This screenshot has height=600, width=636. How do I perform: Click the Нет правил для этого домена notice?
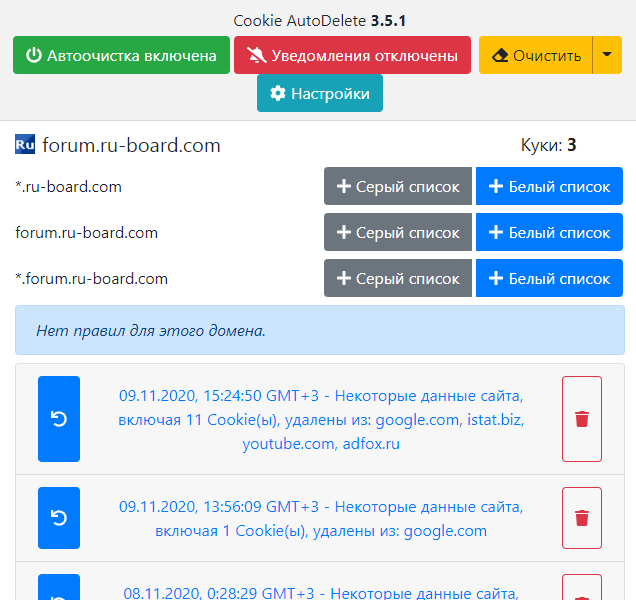(320, 330)
